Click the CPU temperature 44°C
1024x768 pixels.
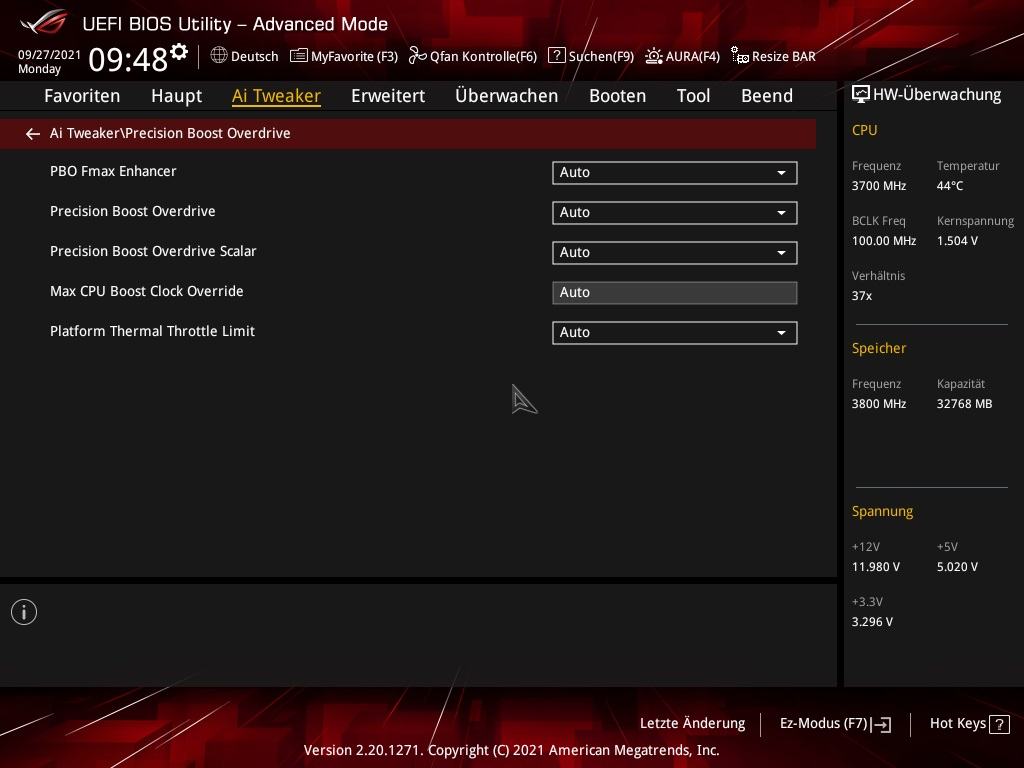pyautogui.click(x=950, y=186)
